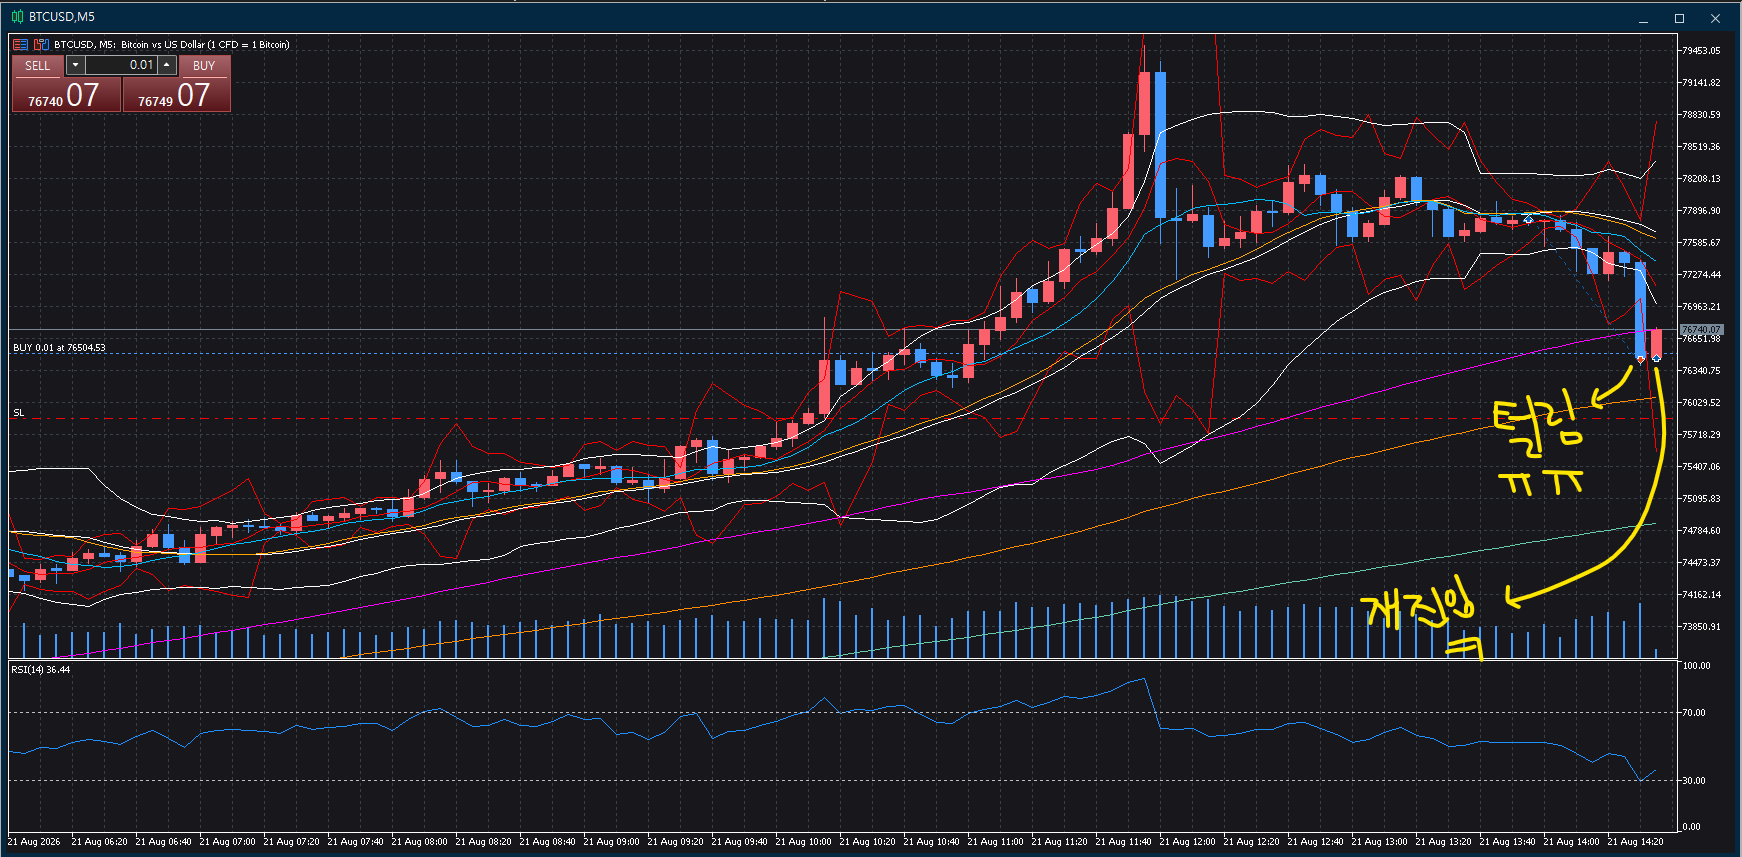Click the SELL button label
1742x857 pixels.
click(x=38, y=66)
